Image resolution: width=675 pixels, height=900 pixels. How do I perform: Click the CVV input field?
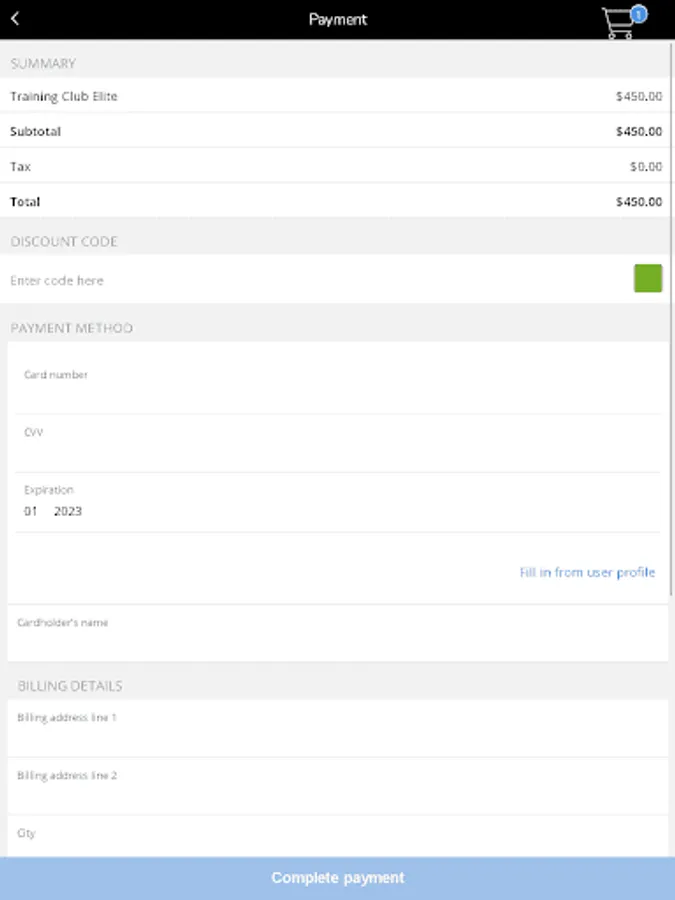(338, 452)
